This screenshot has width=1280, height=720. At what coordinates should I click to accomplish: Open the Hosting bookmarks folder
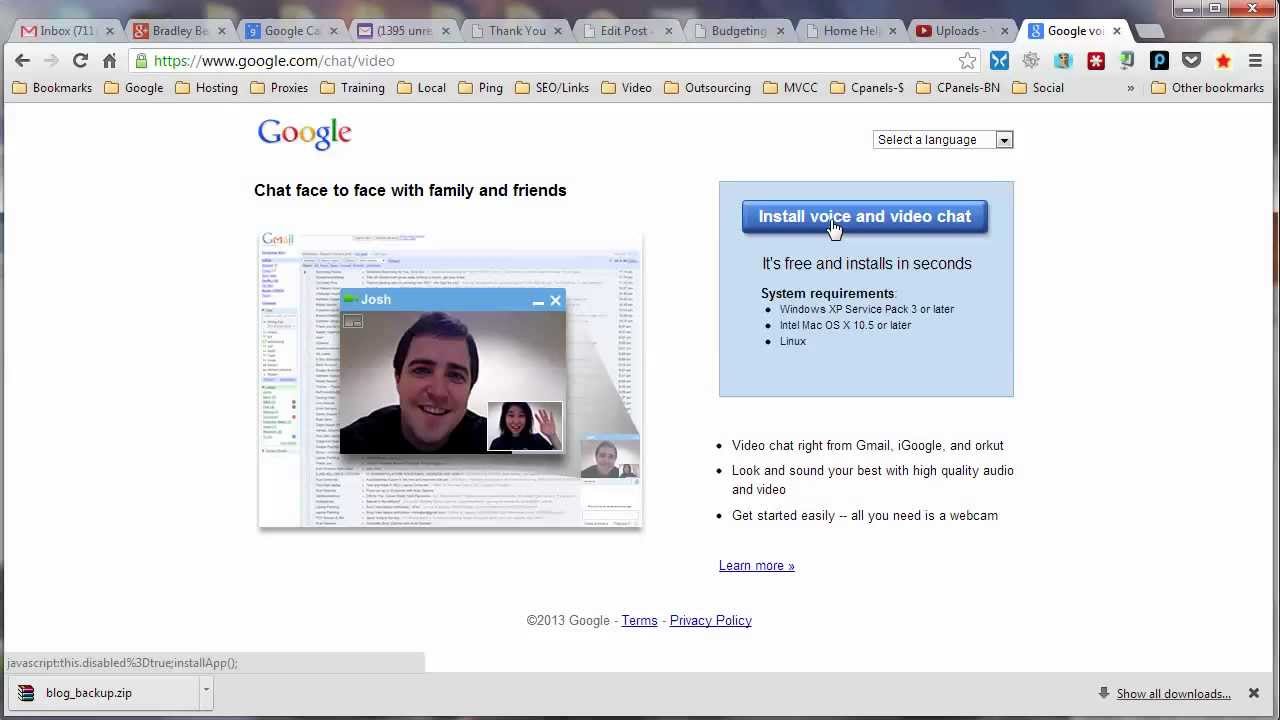(x=206, y=88)
